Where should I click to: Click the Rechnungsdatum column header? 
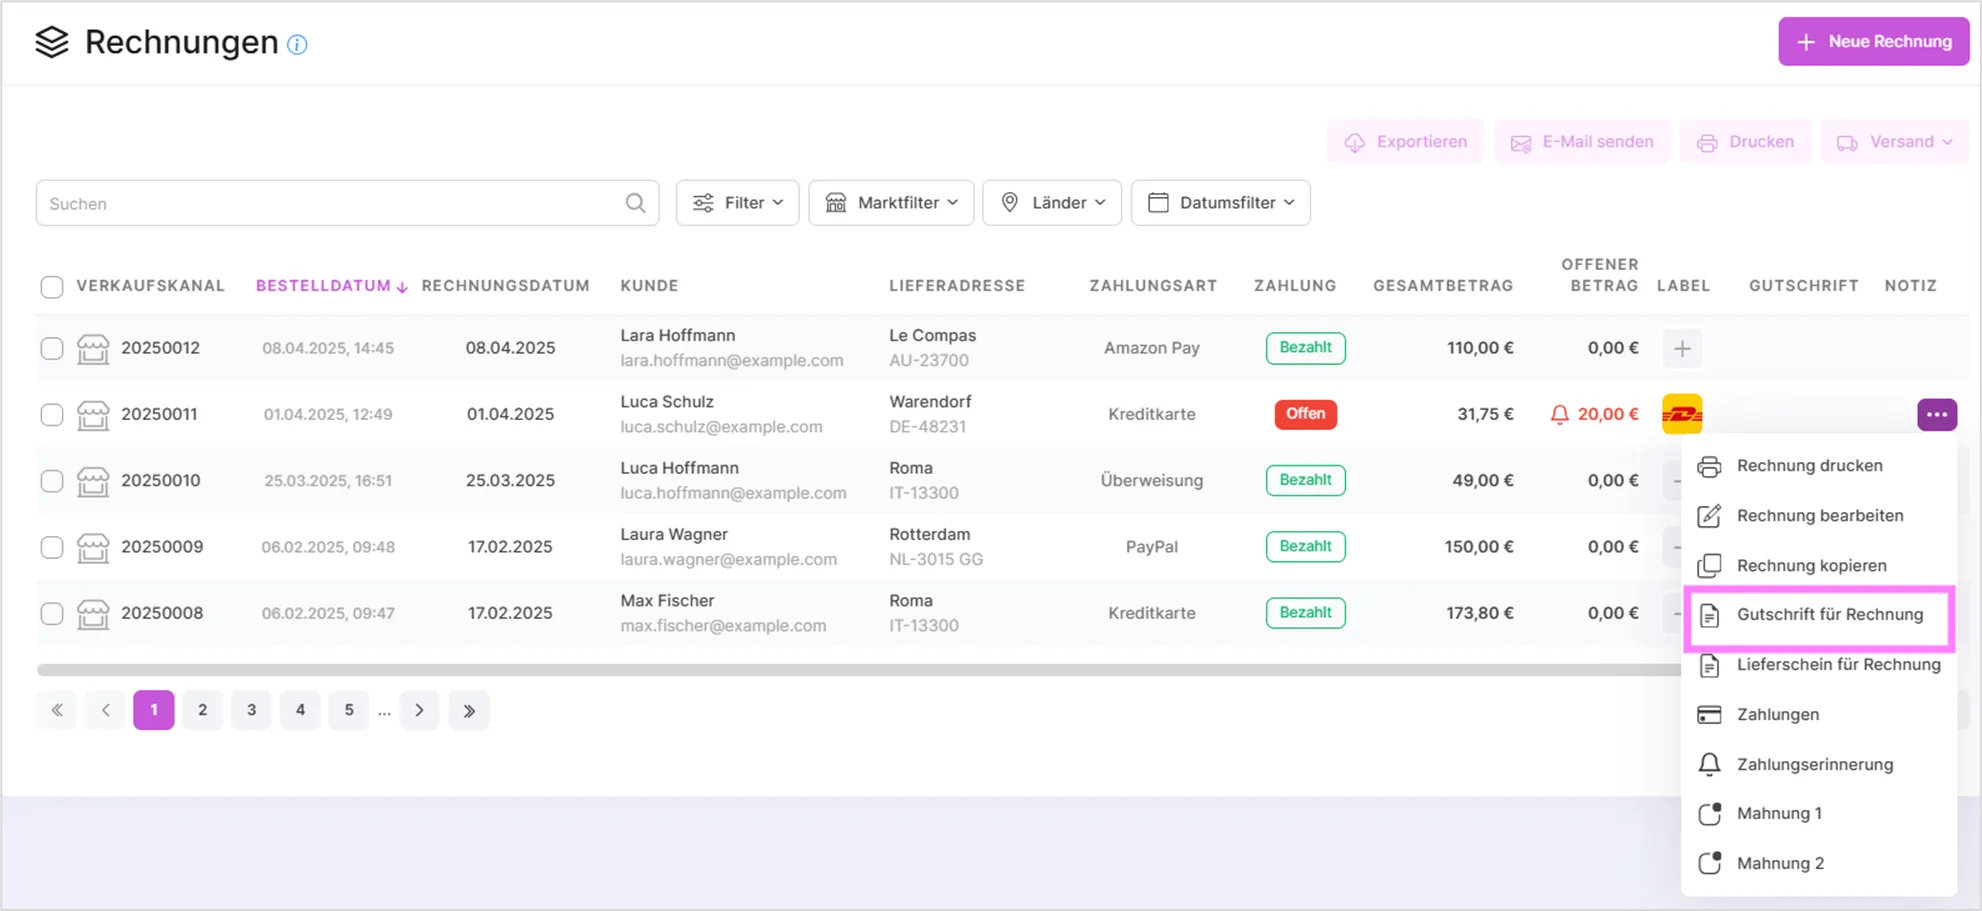pos(506,286)
